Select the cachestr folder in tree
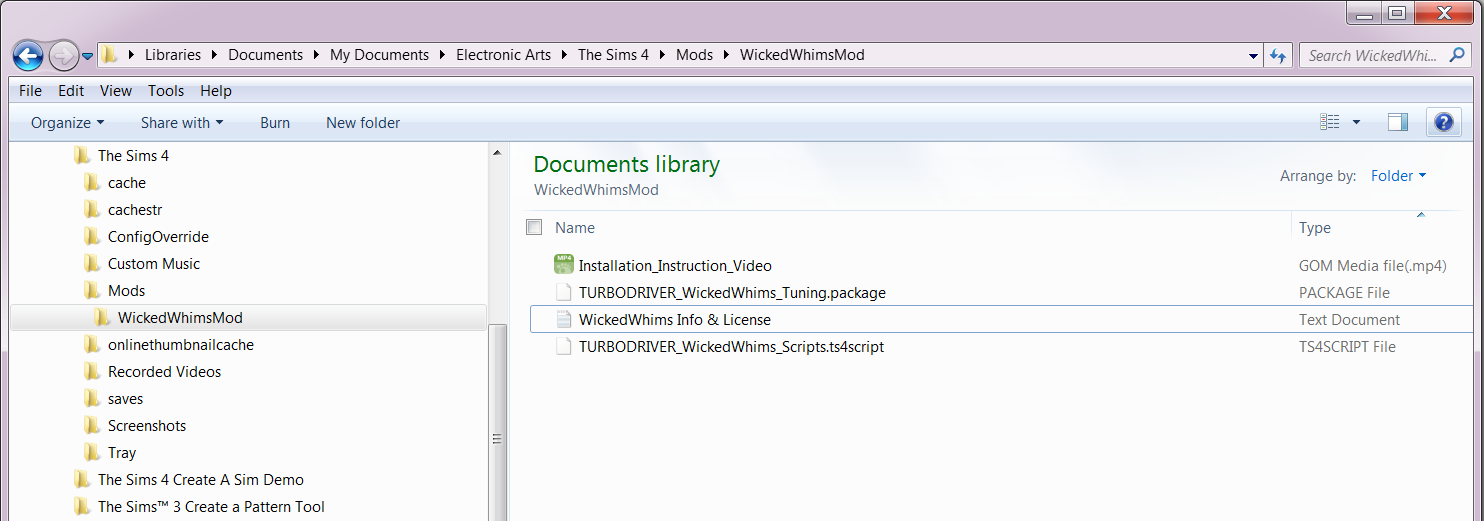This screenshot has width=1484, height=521. tap(135, 210)
